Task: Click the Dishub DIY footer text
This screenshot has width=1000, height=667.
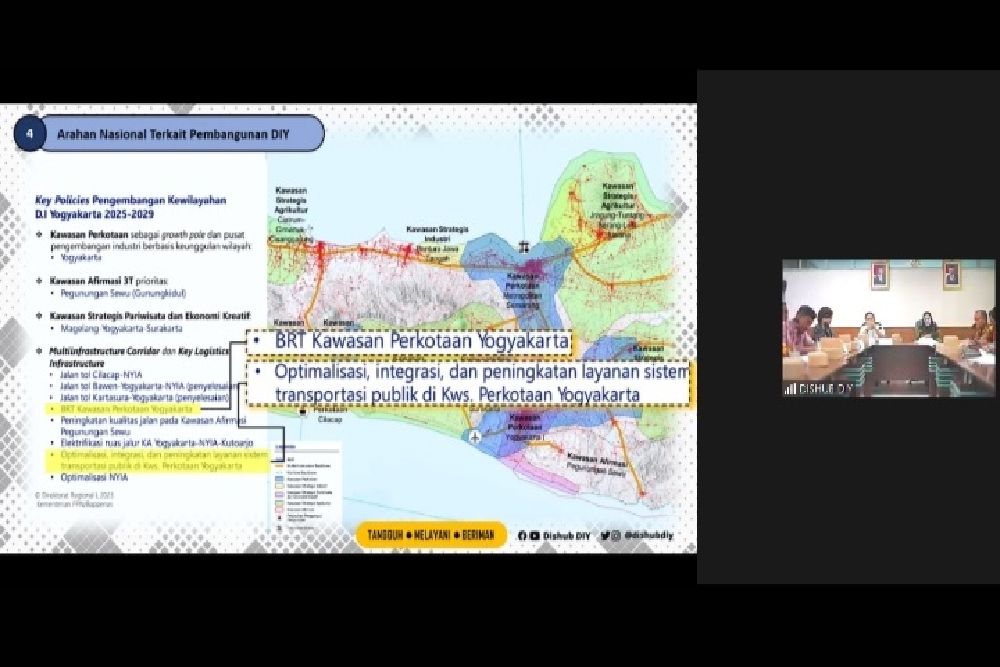Action: [x=567, y=536]
